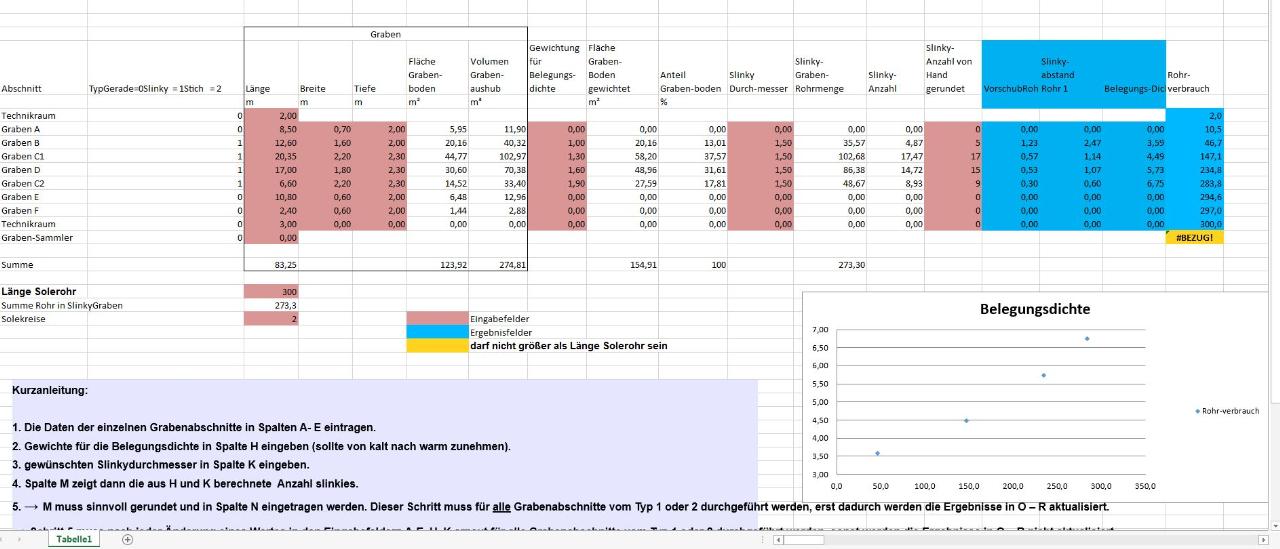Select Rohr-verbrauch cell 147,1
Viewport: 1280px width, 549px height.
(1196, 156)
